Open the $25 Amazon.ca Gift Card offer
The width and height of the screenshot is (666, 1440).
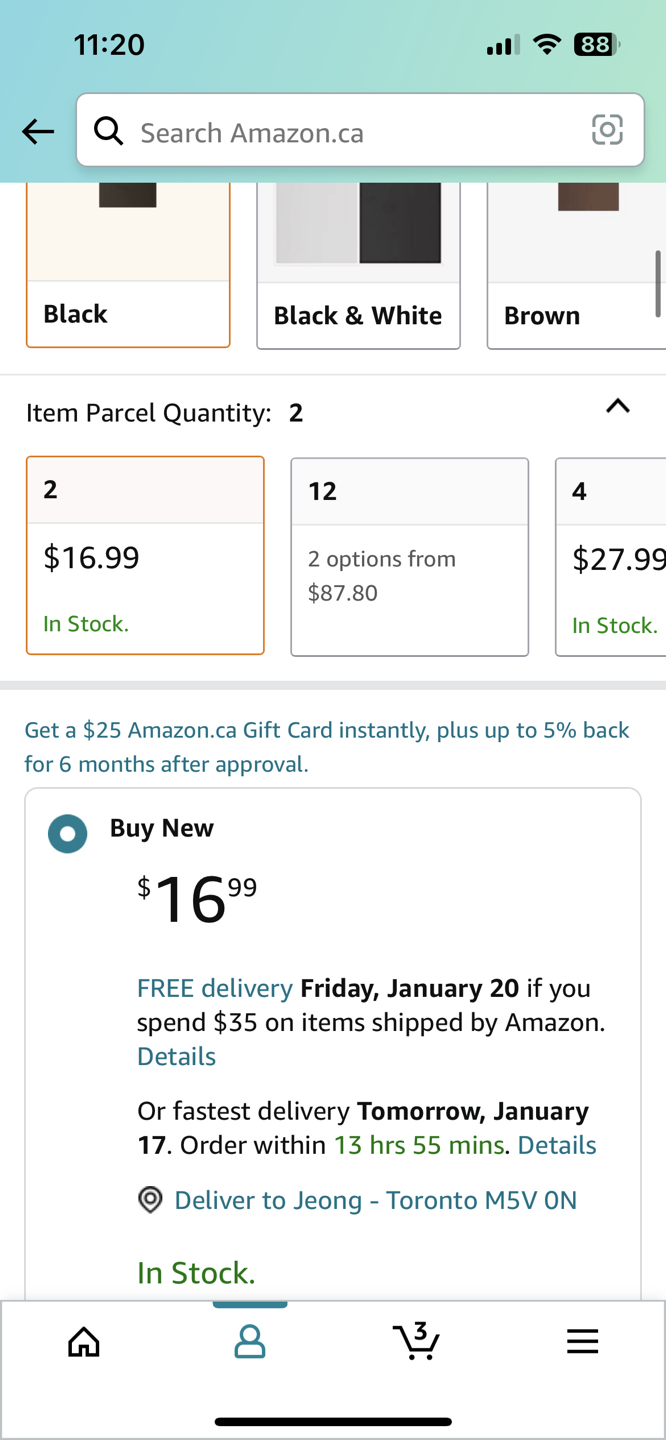click(327, 747)
